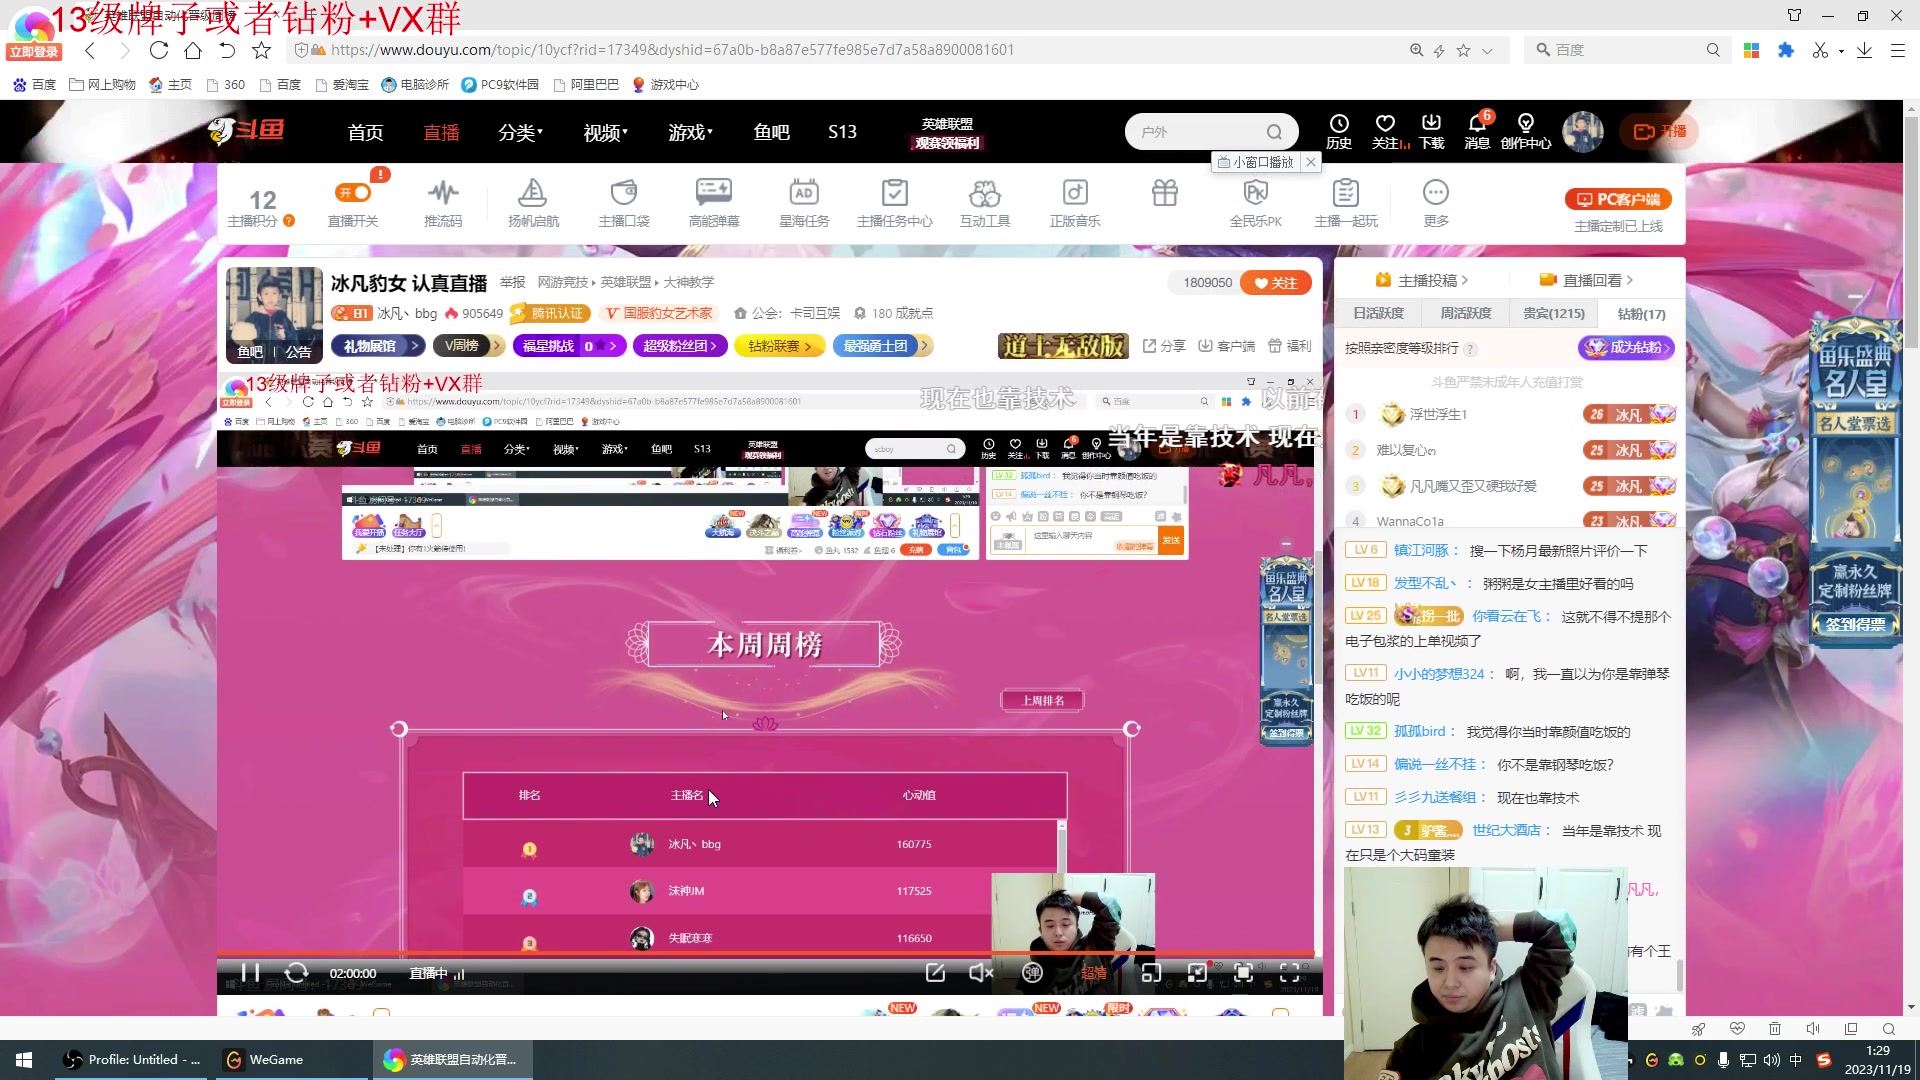Open the 正版音乐 licensed music tool
The height and width of the screenshot is (1080, 1920).
(x=1075, y=203)
